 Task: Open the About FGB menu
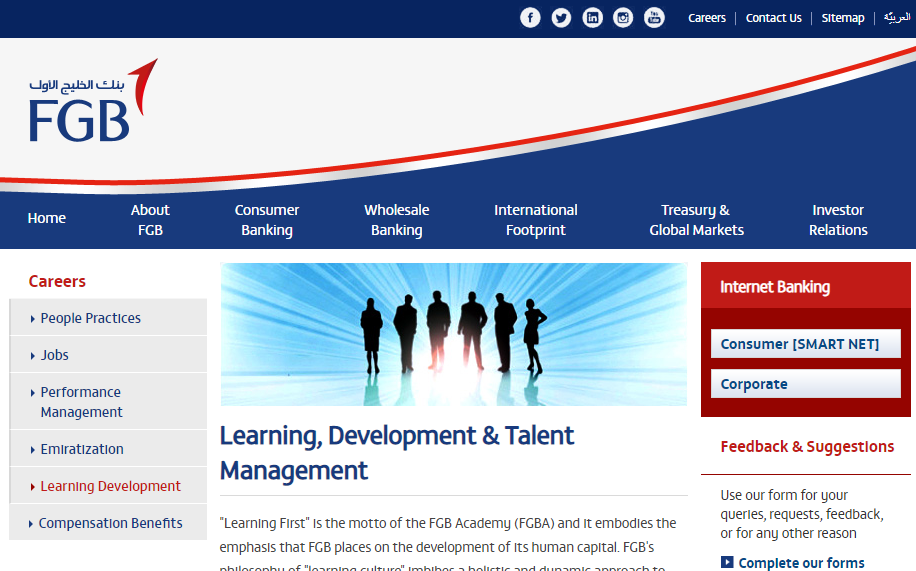(x=150, y=220)
